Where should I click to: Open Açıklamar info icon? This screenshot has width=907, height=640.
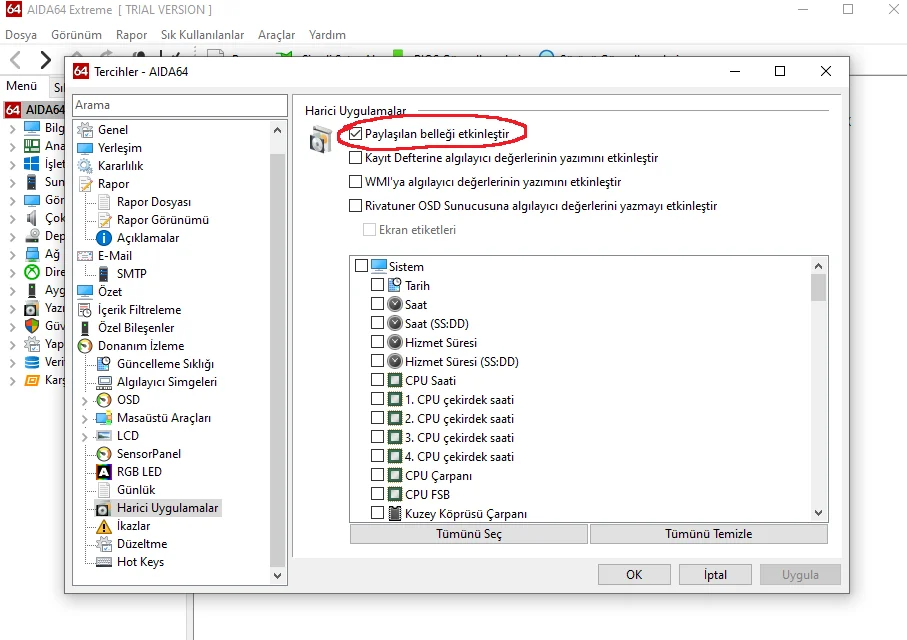point(104,238)
